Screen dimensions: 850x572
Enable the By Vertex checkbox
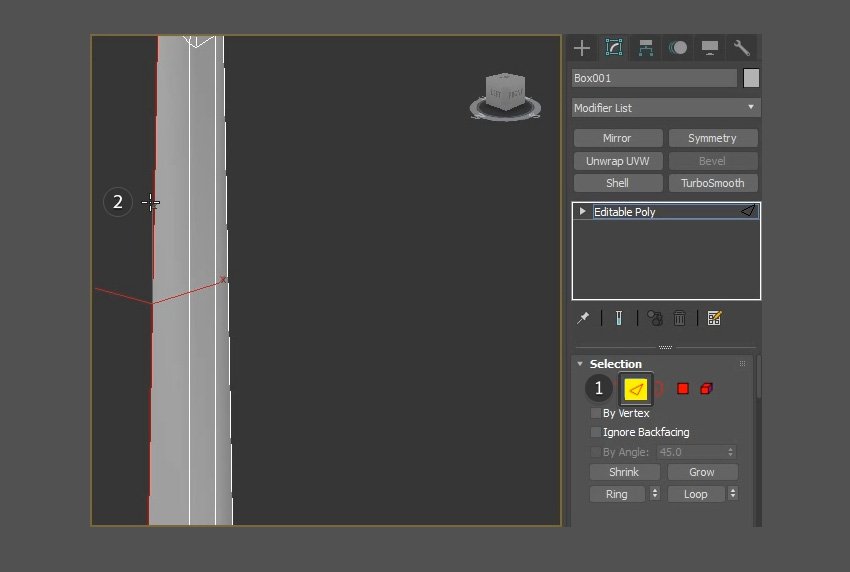596,413
